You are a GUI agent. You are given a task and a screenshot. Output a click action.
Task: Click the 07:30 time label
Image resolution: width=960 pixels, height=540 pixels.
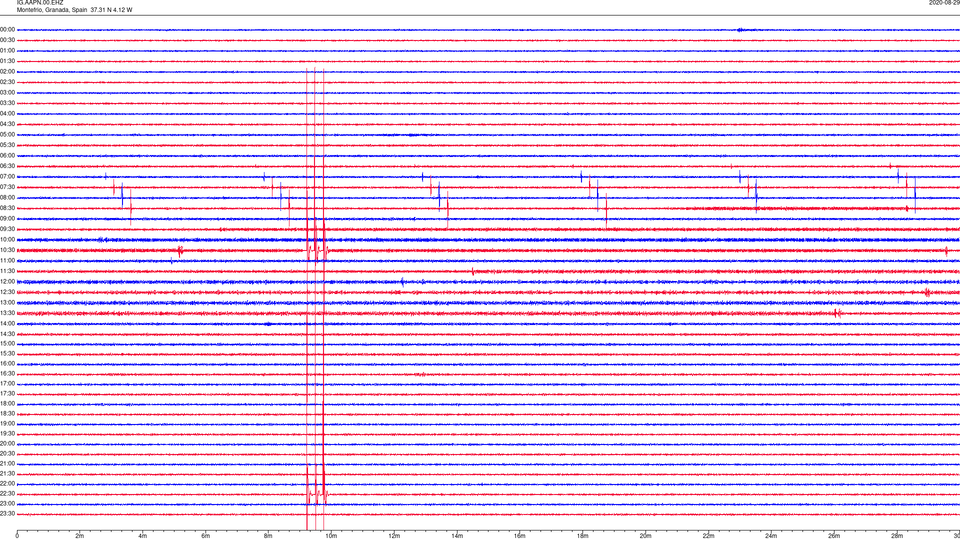coord(7,187)
